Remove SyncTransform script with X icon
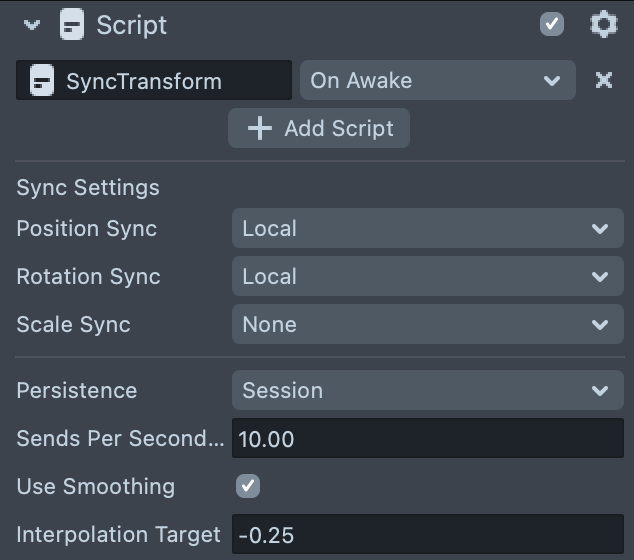Image resolution: width=634 pixels, height=560 pixels. (x=603, y=80)
